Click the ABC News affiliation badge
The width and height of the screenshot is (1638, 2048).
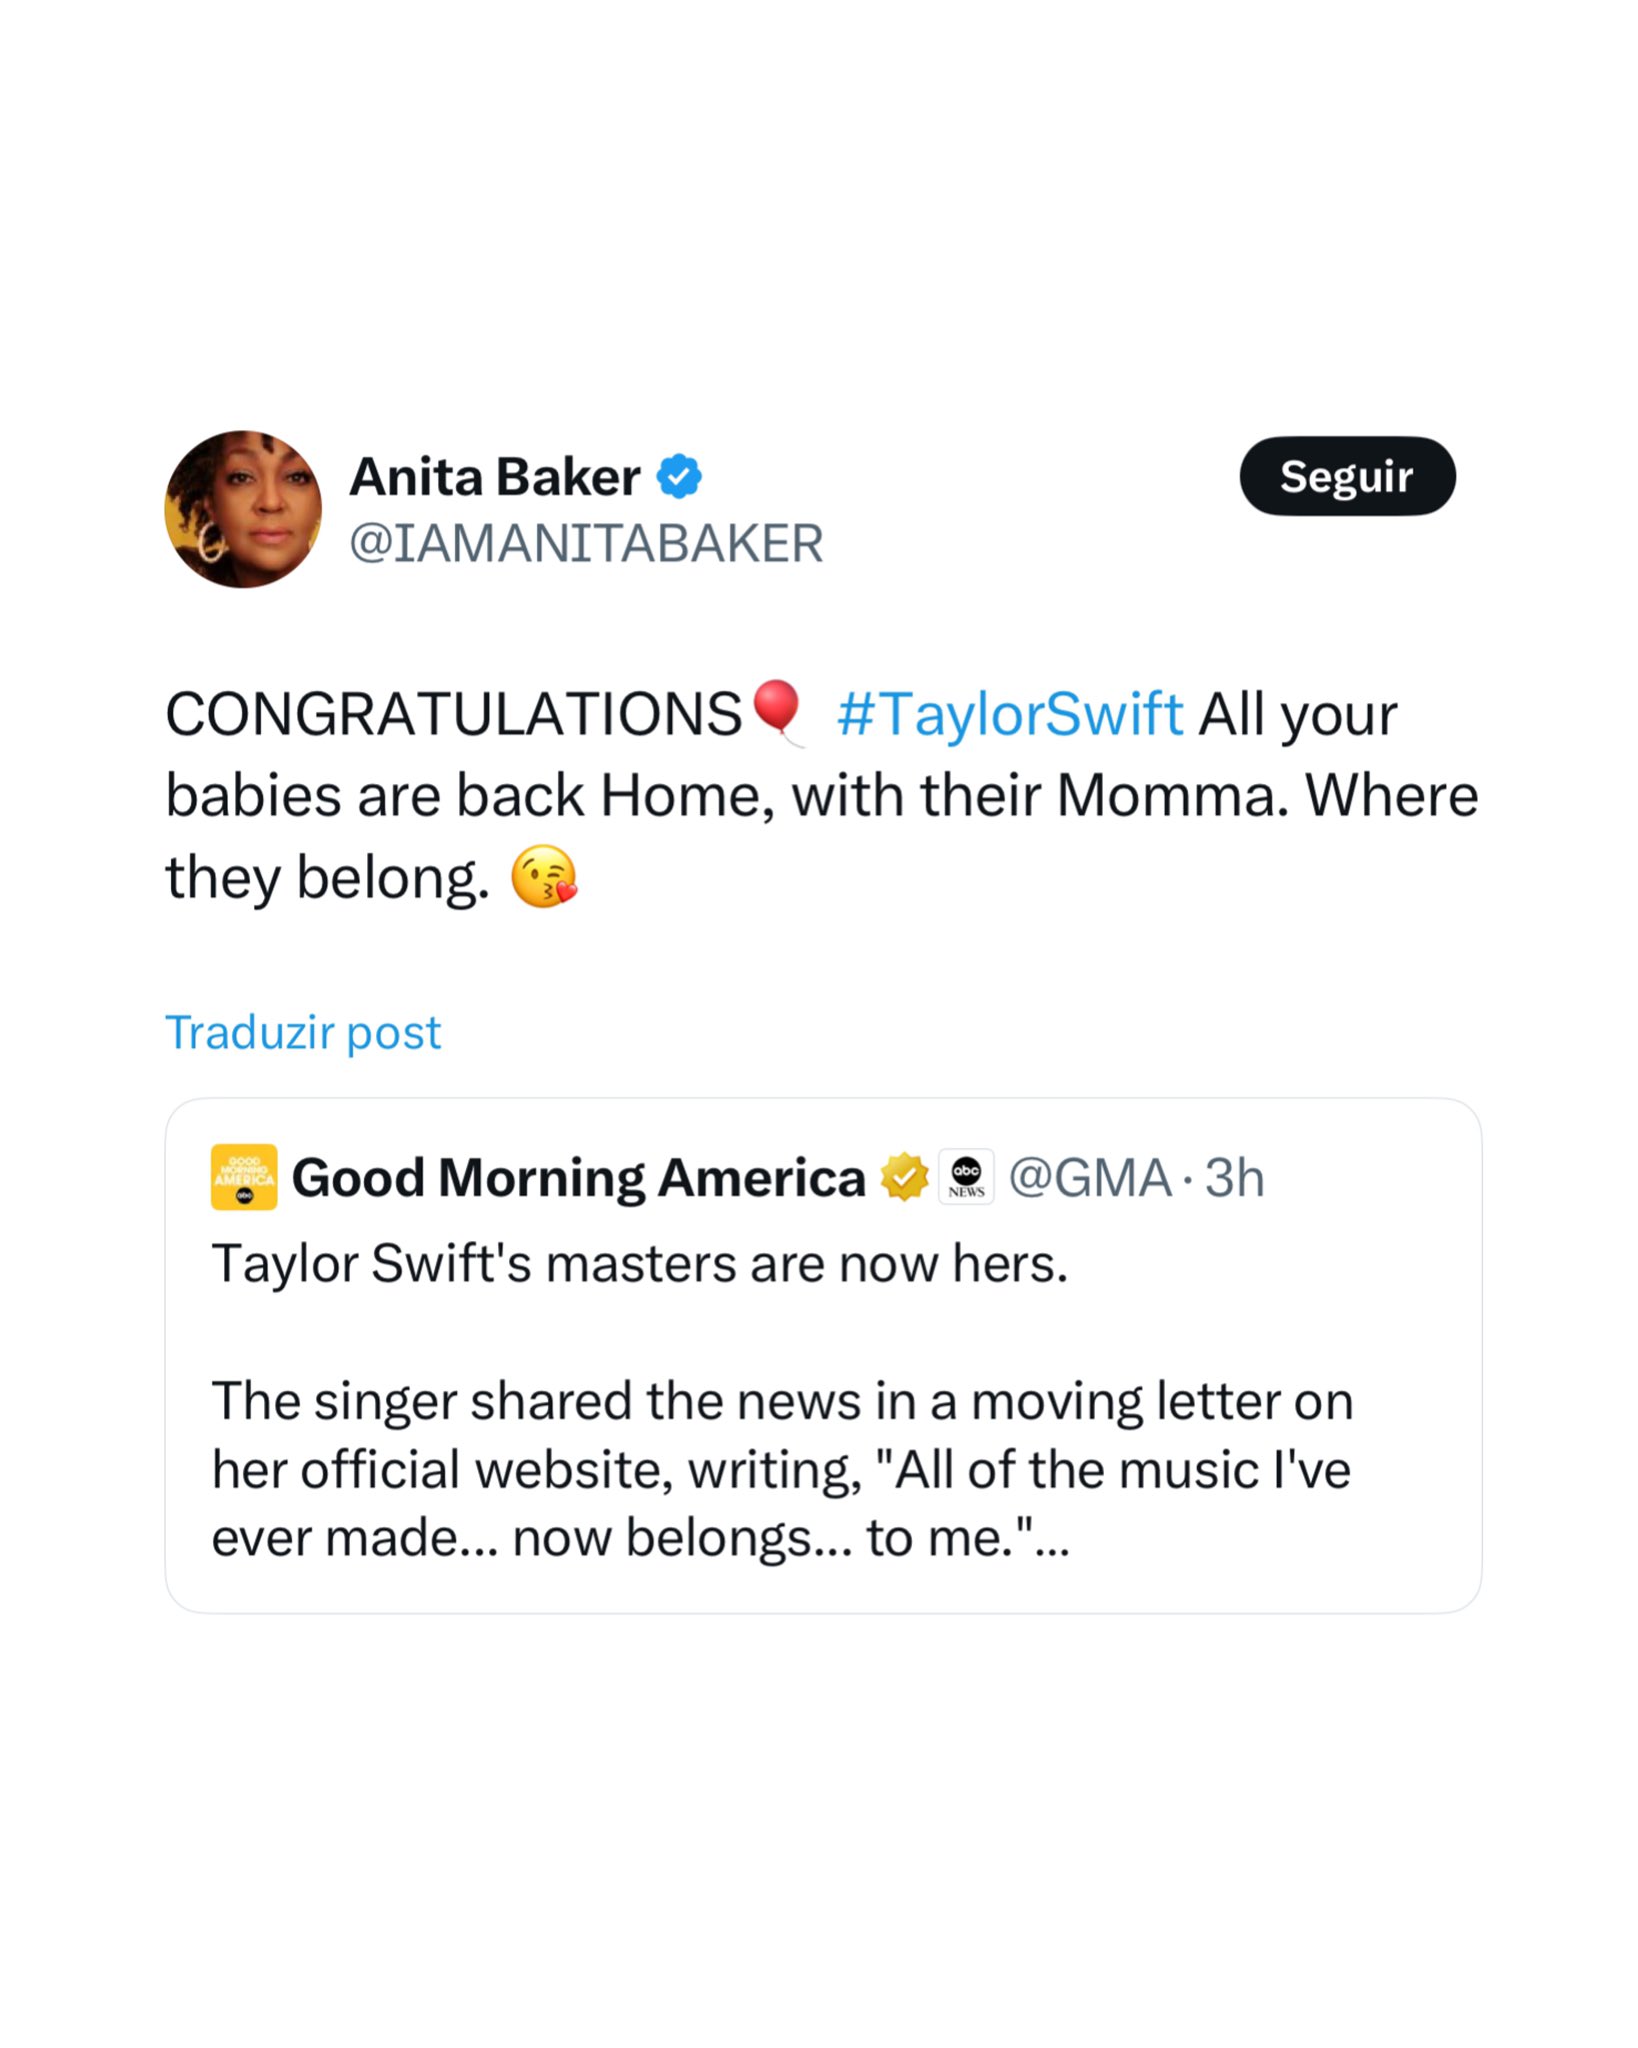click(966, 1177)
